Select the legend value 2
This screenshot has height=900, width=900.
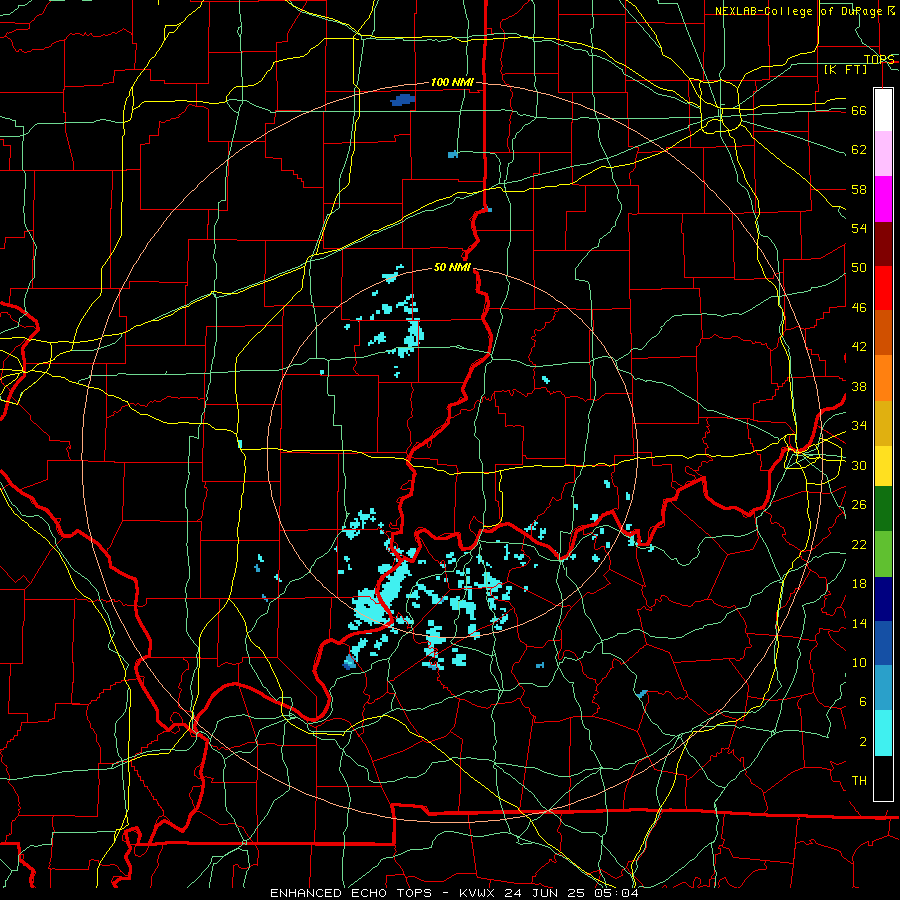(x=863, y=741)
